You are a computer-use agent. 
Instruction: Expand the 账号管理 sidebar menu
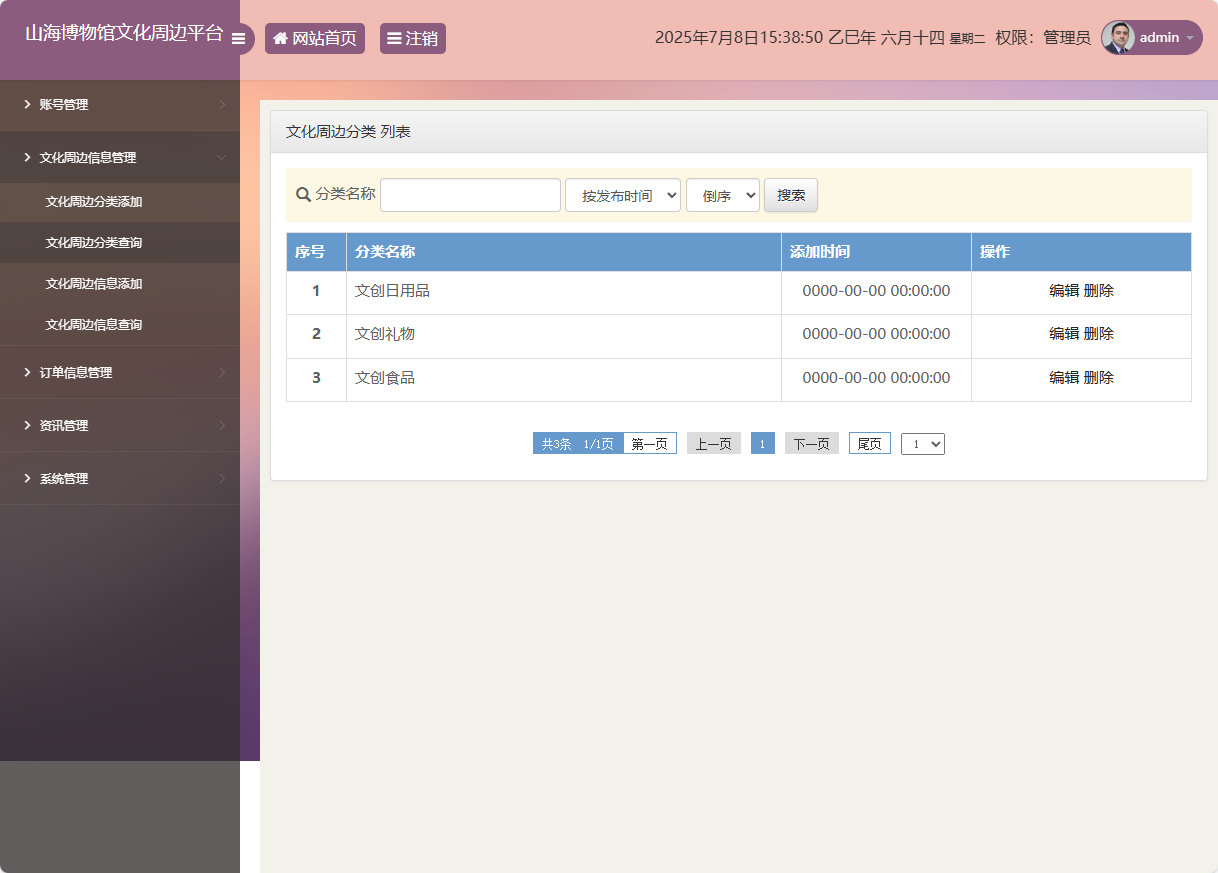point(120,105)
